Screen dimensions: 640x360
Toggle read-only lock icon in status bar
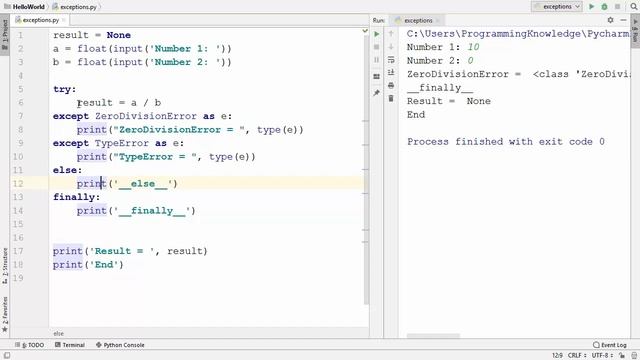click(622, 356)
